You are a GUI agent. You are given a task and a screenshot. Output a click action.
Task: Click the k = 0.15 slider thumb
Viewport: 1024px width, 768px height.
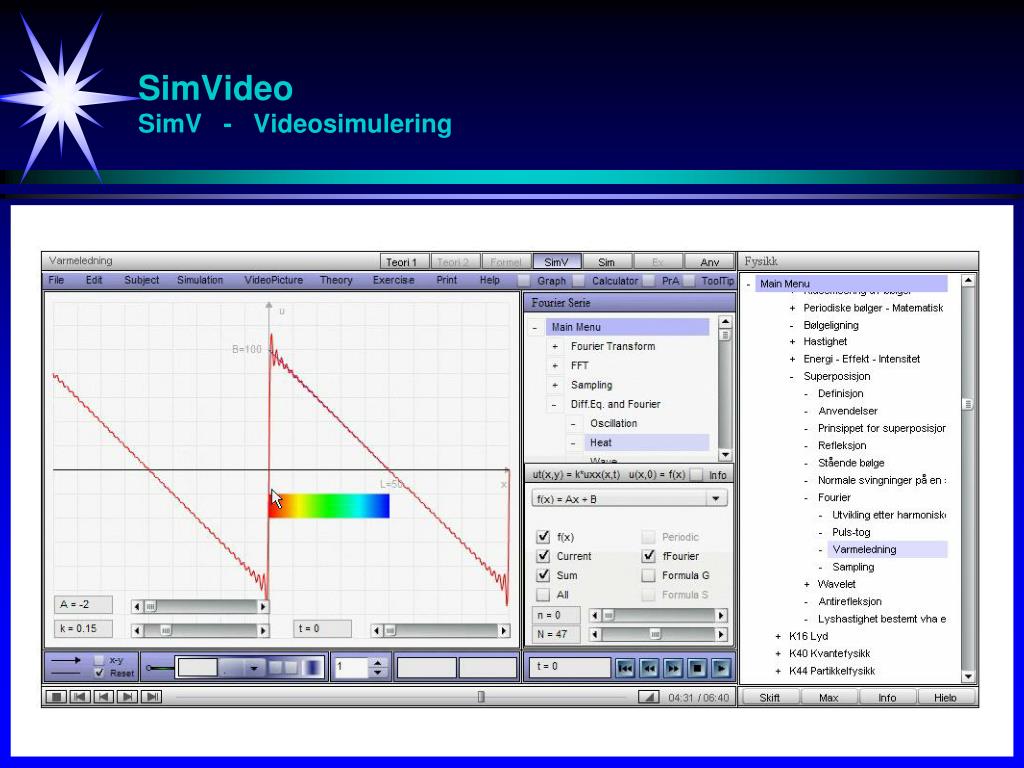coord(166,630)
